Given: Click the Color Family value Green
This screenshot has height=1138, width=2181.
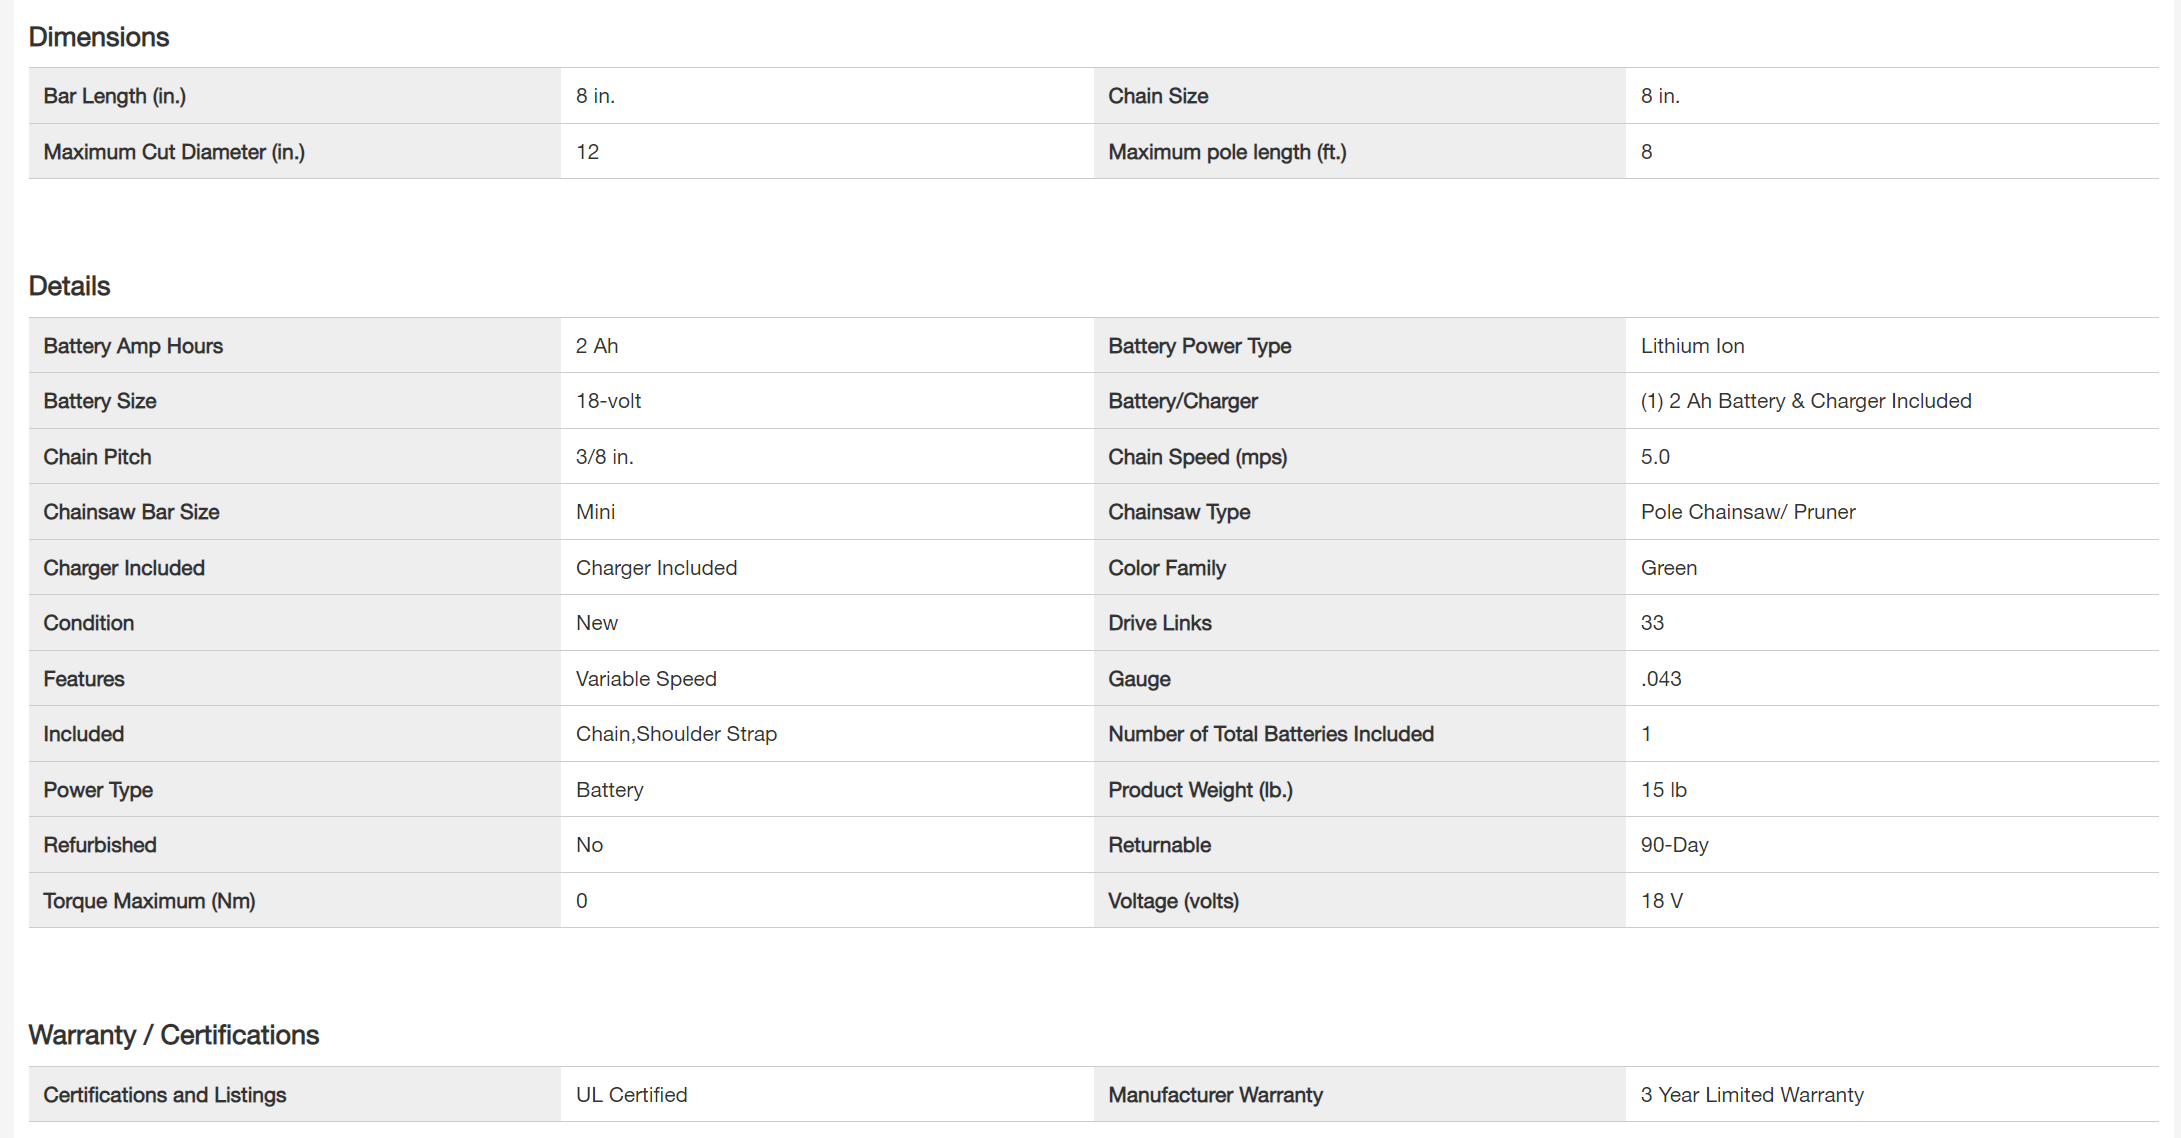Looking at the screenshot, I should tap(1668, 568).
